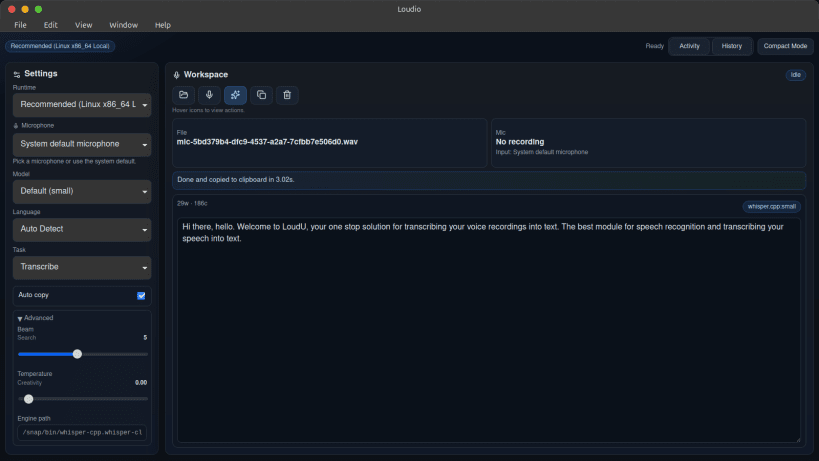
Task: Click the No recording mic status
Action: [520, 142]
